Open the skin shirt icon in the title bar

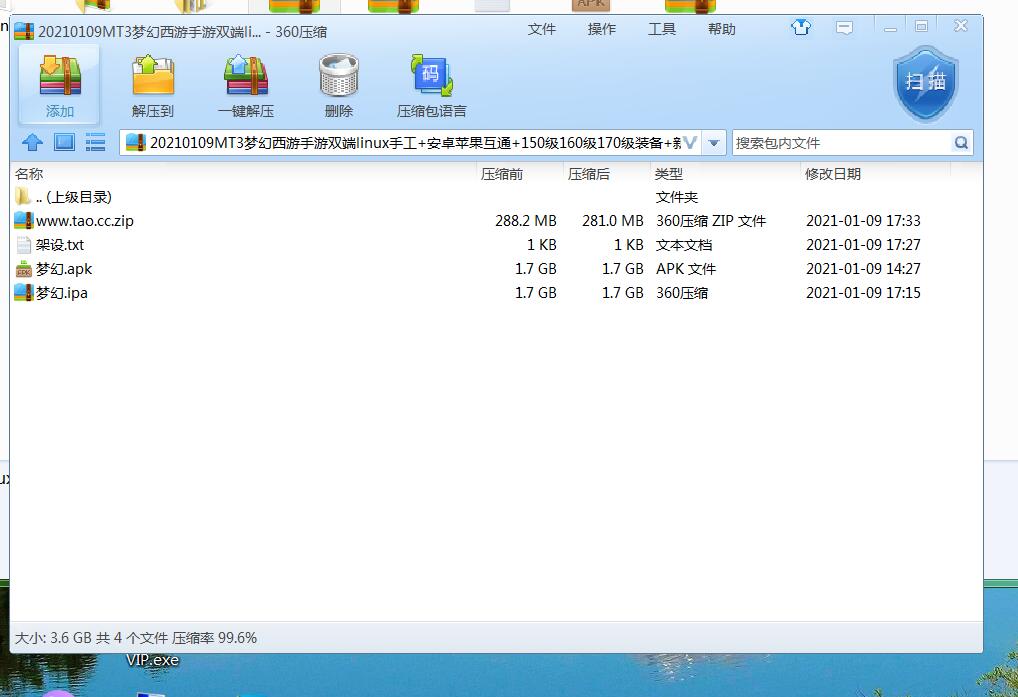point(801,28)
